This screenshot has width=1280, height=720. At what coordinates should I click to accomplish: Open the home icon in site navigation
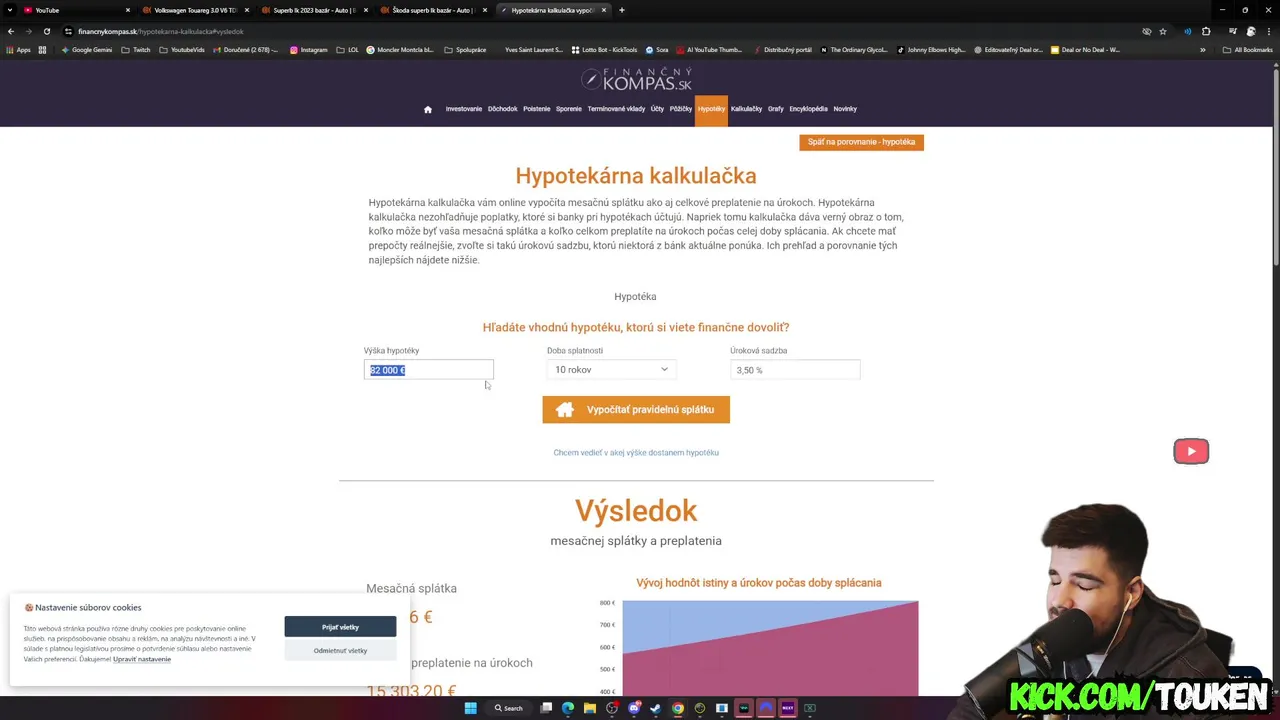coord(428,109)
